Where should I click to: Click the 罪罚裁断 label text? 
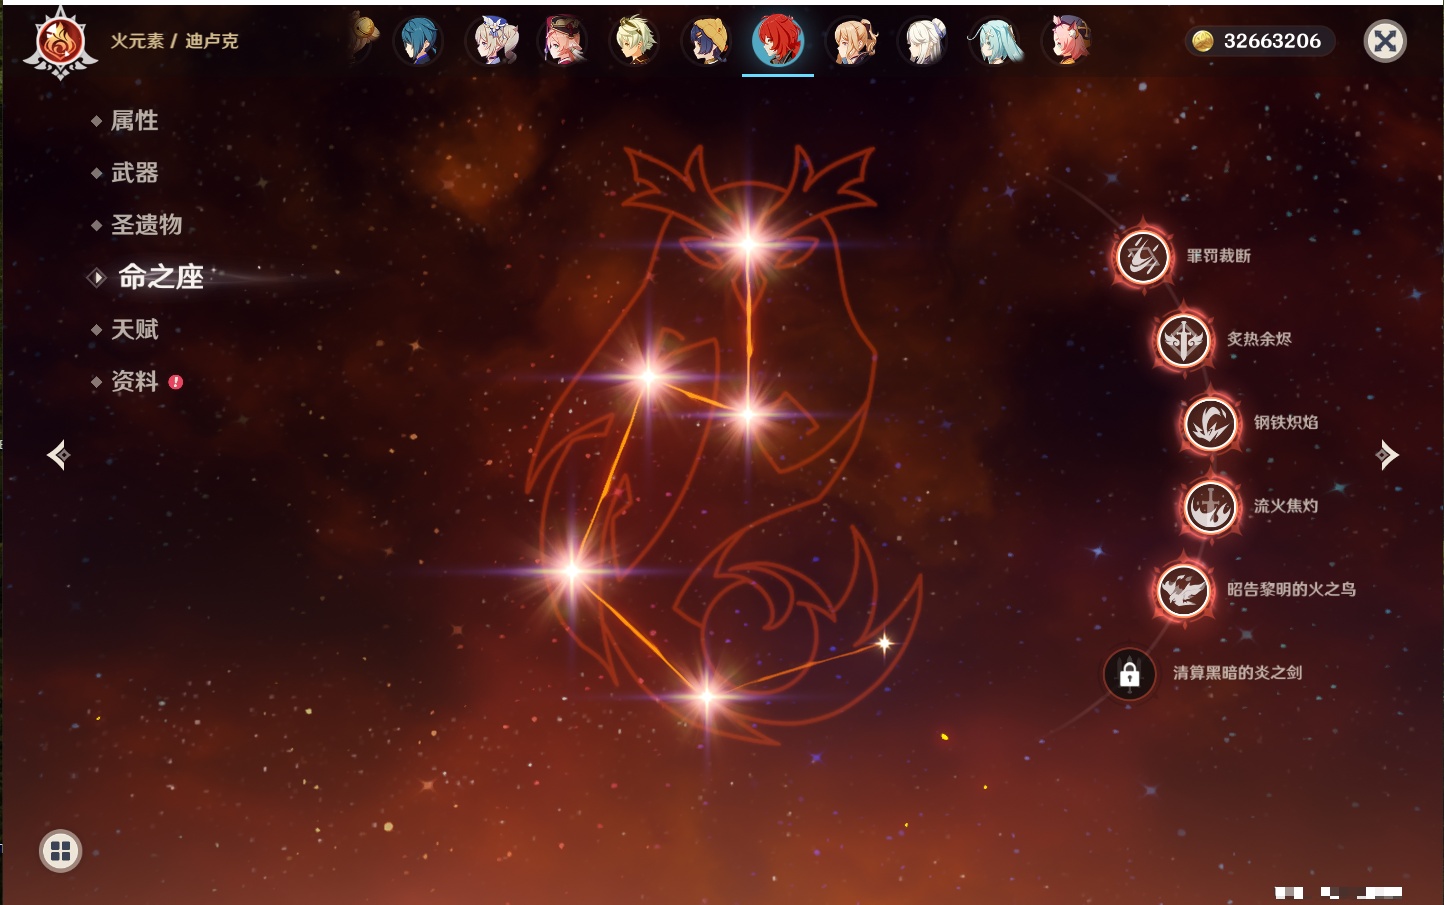click(x=1219, y=256)
